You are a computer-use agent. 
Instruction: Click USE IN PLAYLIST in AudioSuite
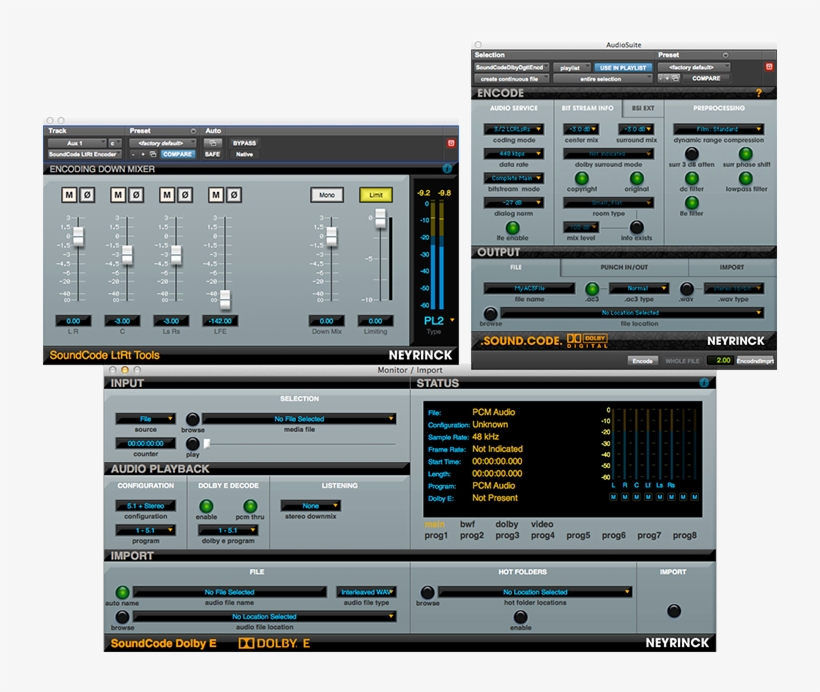coord(622,67)
